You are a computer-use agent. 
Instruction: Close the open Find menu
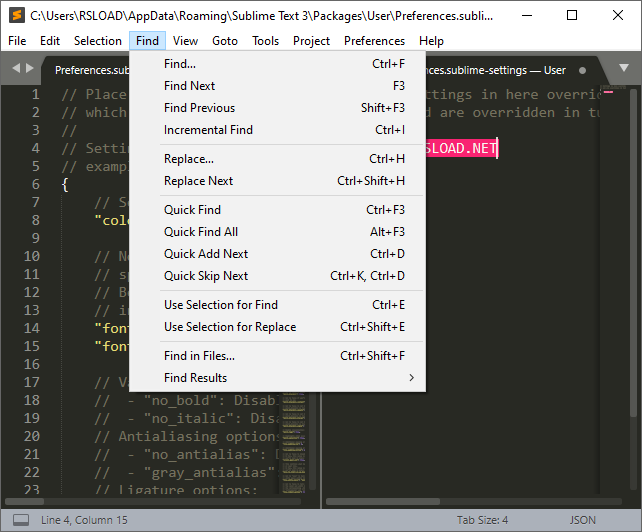(x=147, y=41)
